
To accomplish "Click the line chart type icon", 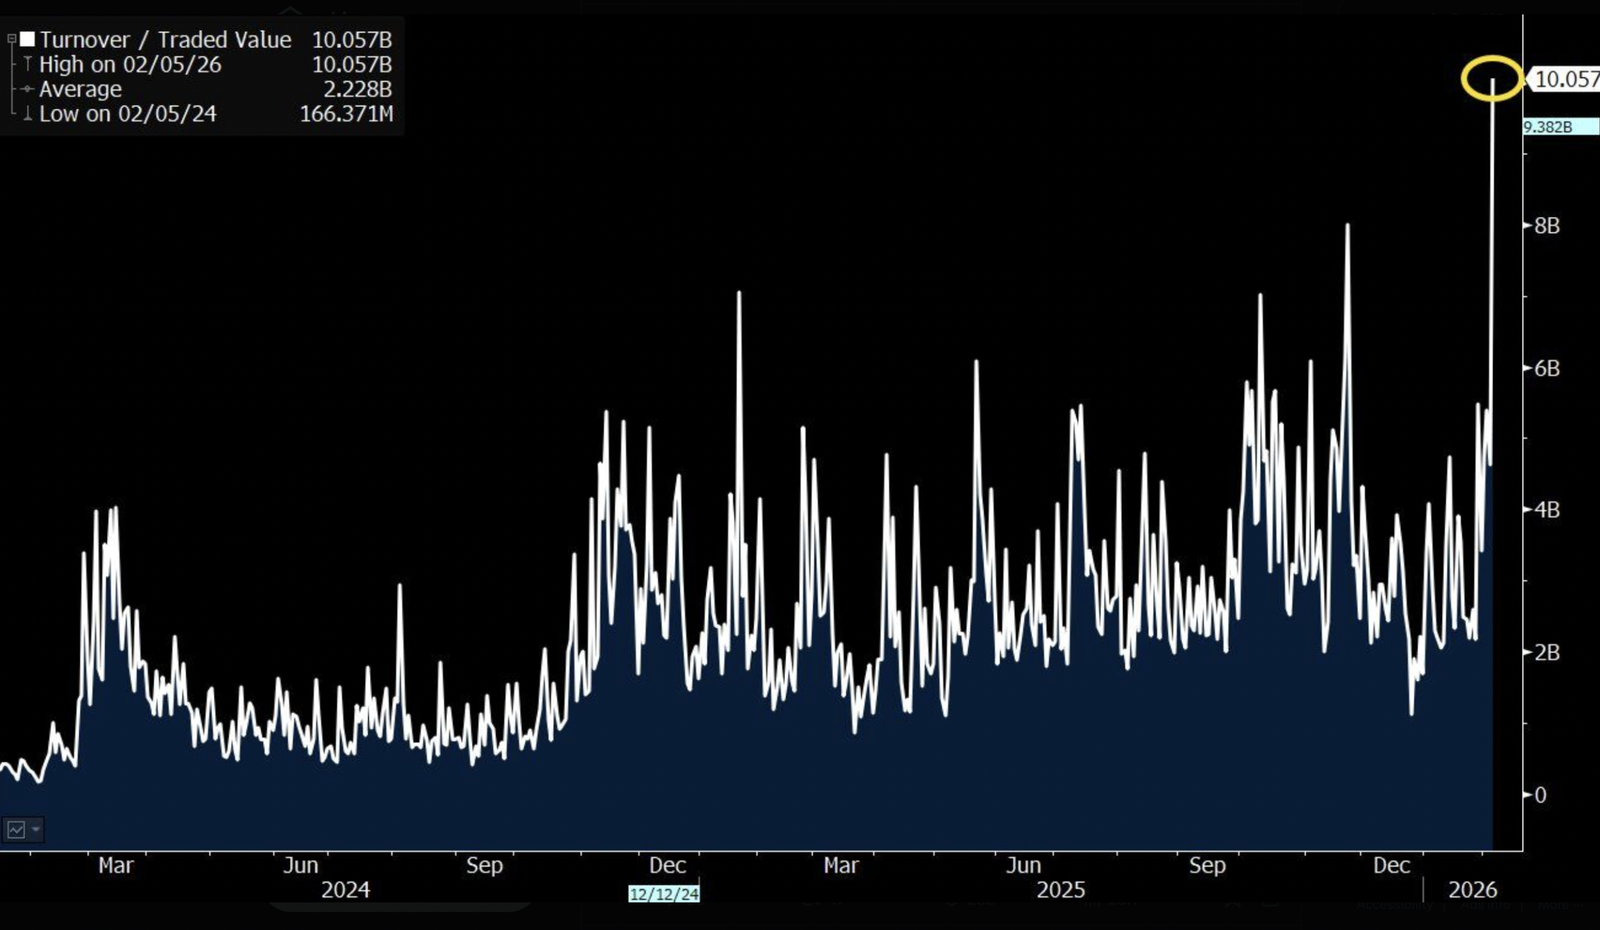I will click(x=16, y=829).
